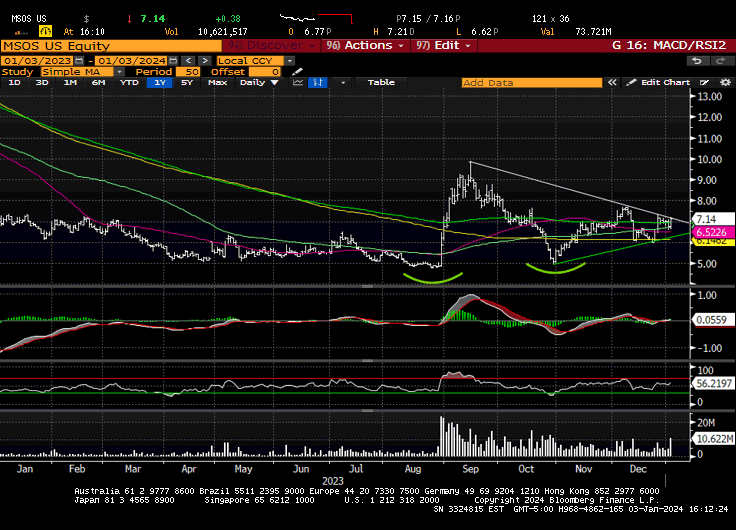736x530 pixels.
Task: Click the Aug month label on time axis
Action: pos(413,469)
